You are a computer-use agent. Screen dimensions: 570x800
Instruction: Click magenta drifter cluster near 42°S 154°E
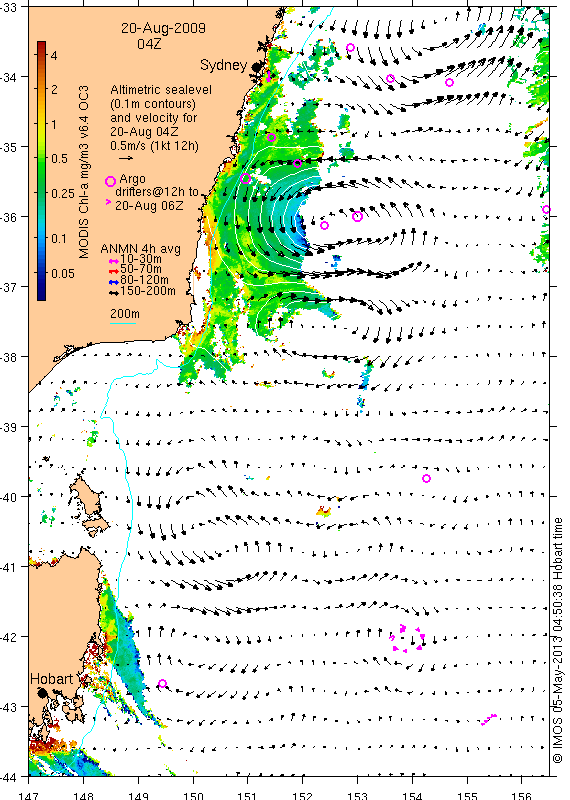[407, 638]
